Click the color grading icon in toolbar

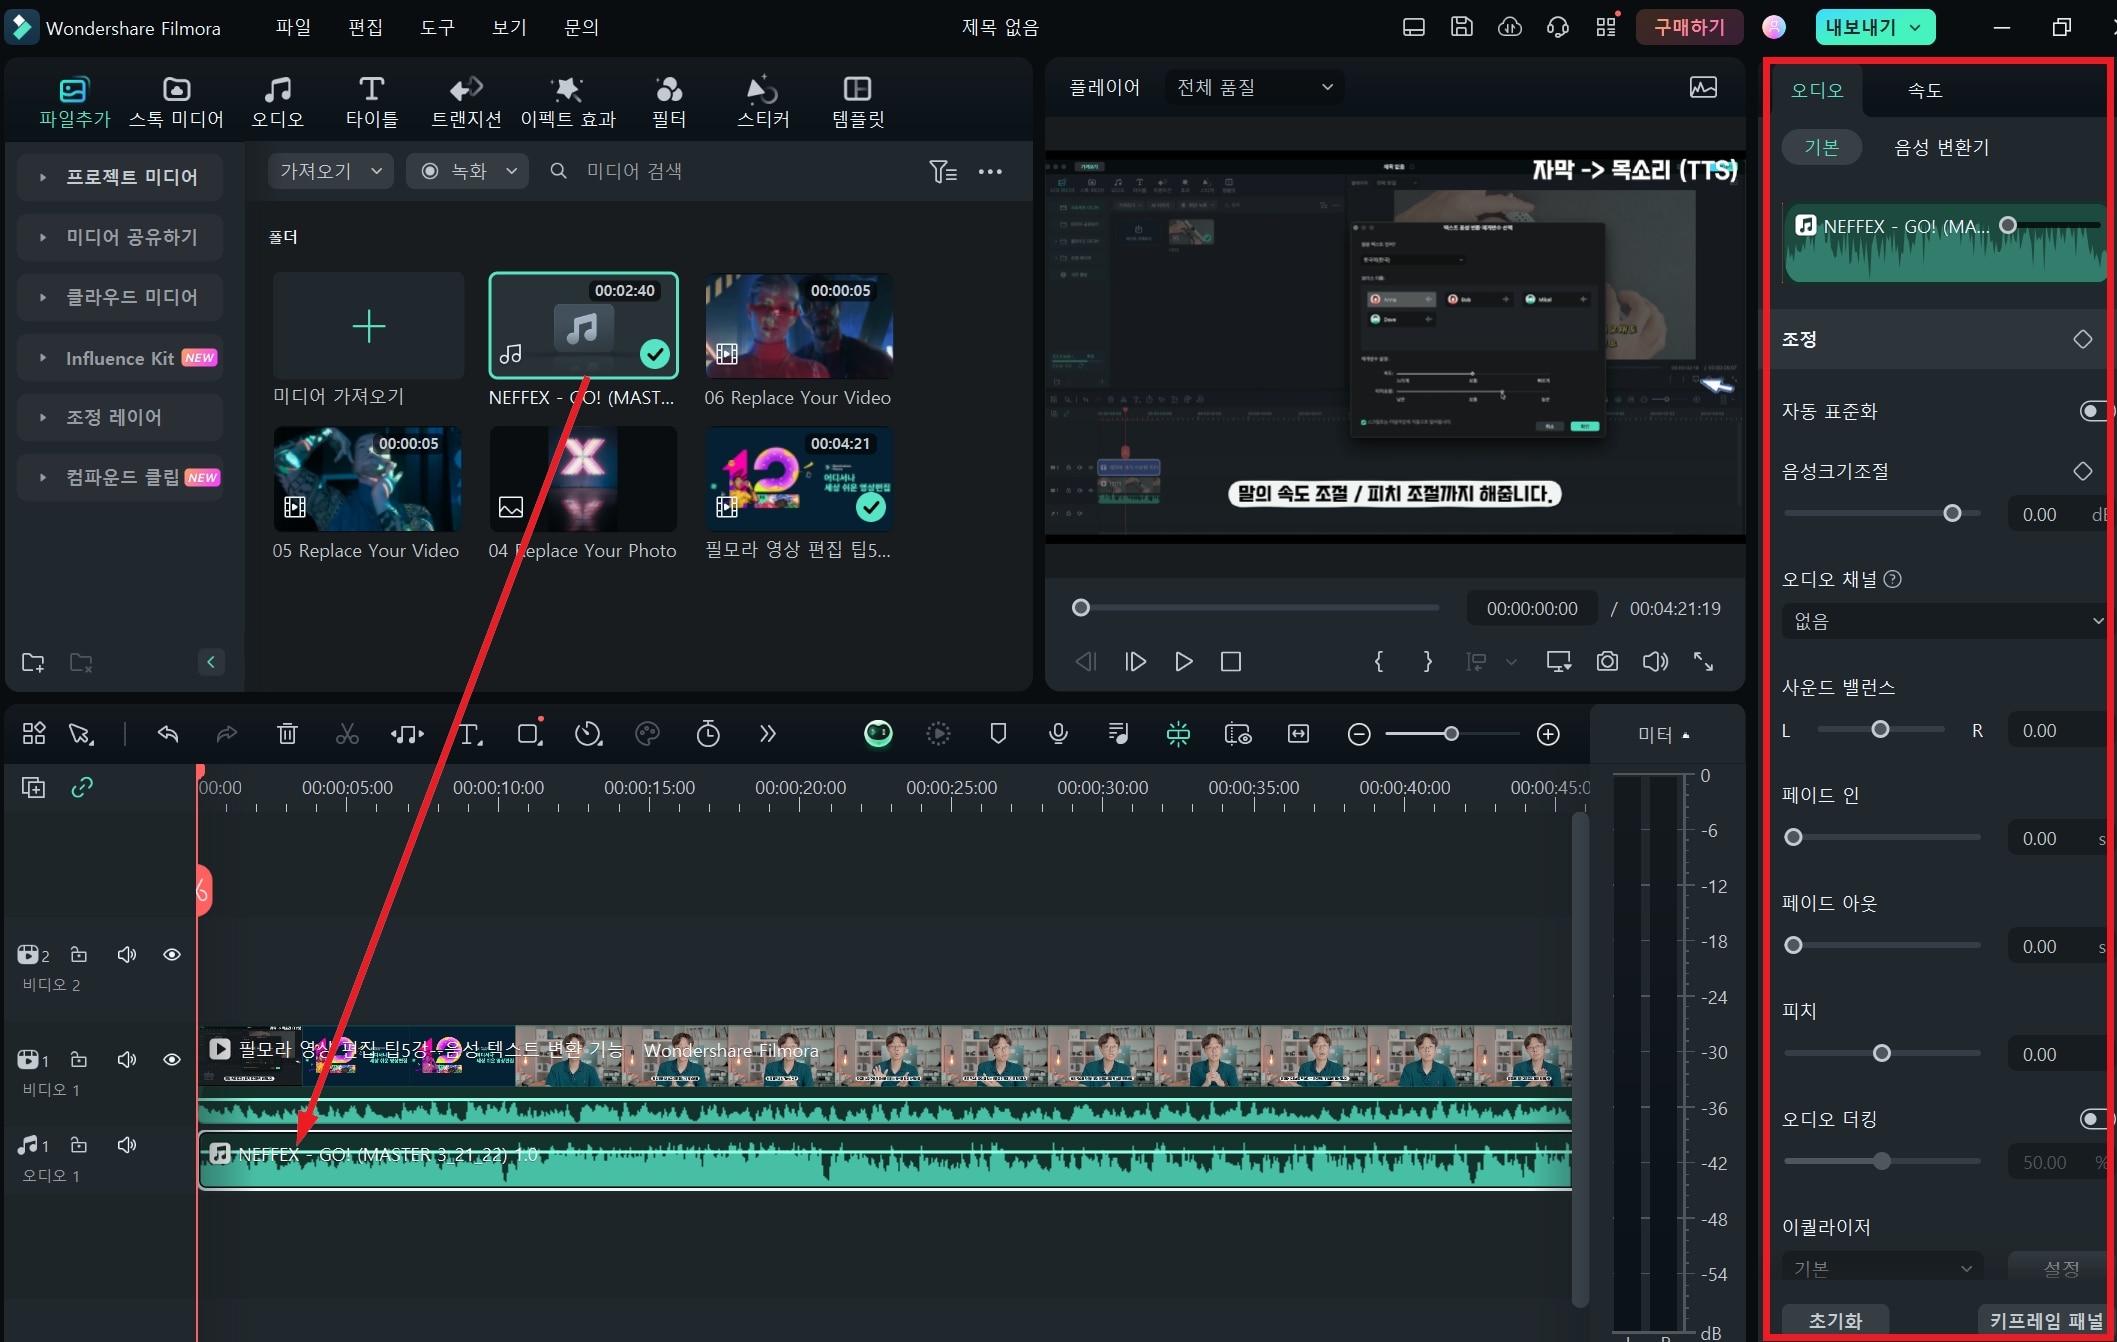pyautogui.click(x=650, y=734)
